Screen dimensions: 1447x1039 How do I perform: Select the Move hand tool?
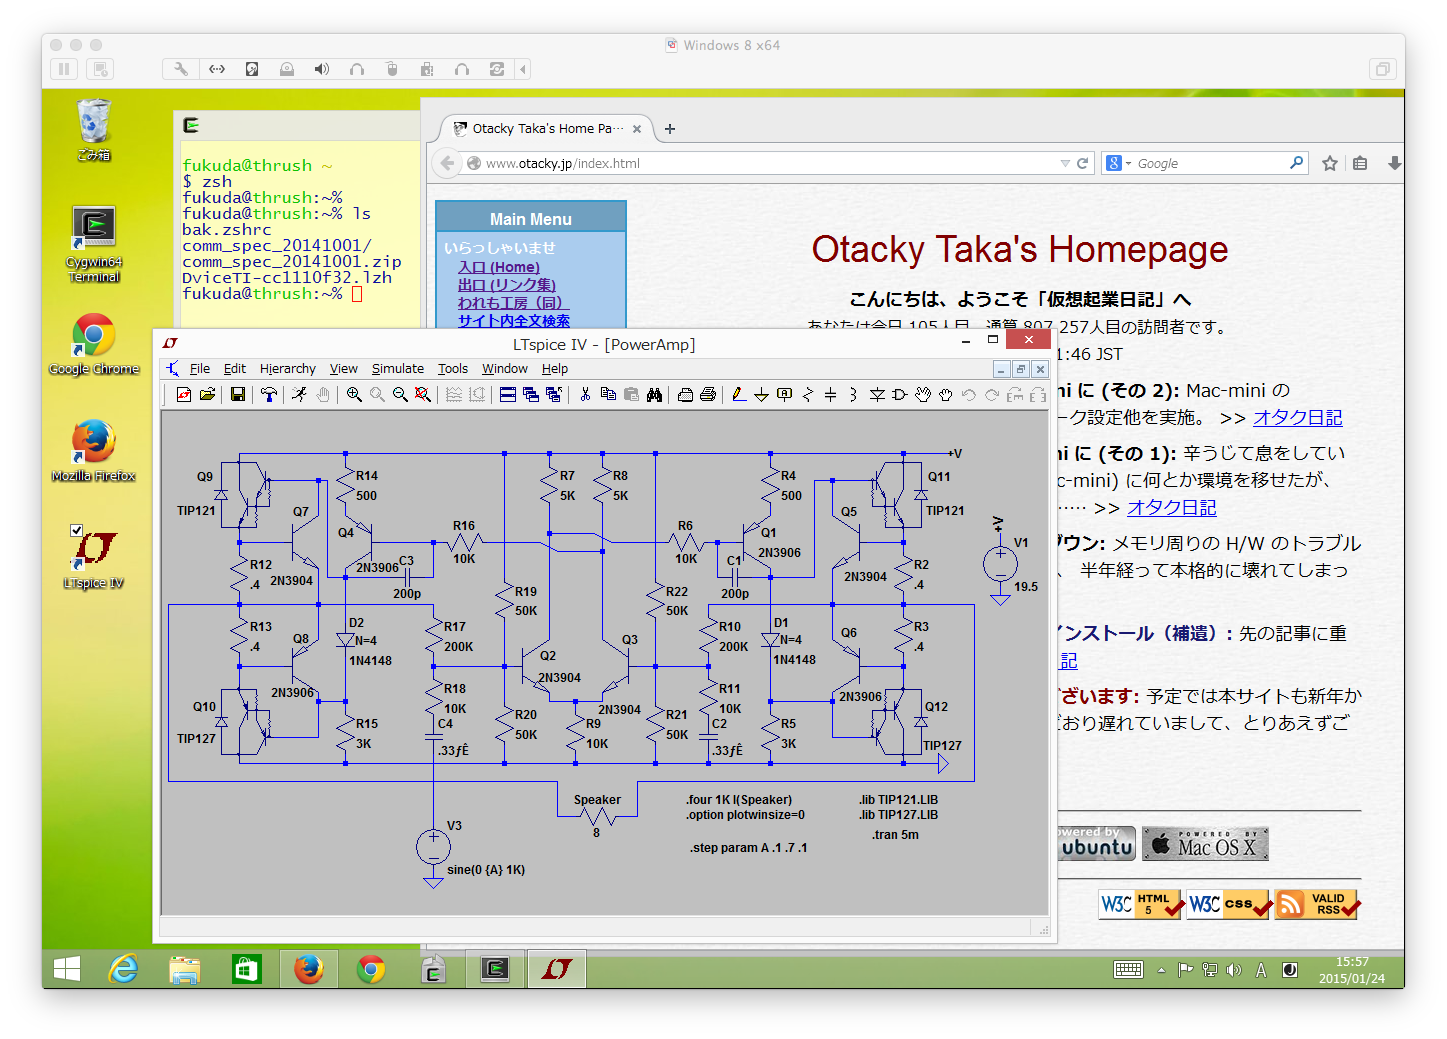click(922, 395)
